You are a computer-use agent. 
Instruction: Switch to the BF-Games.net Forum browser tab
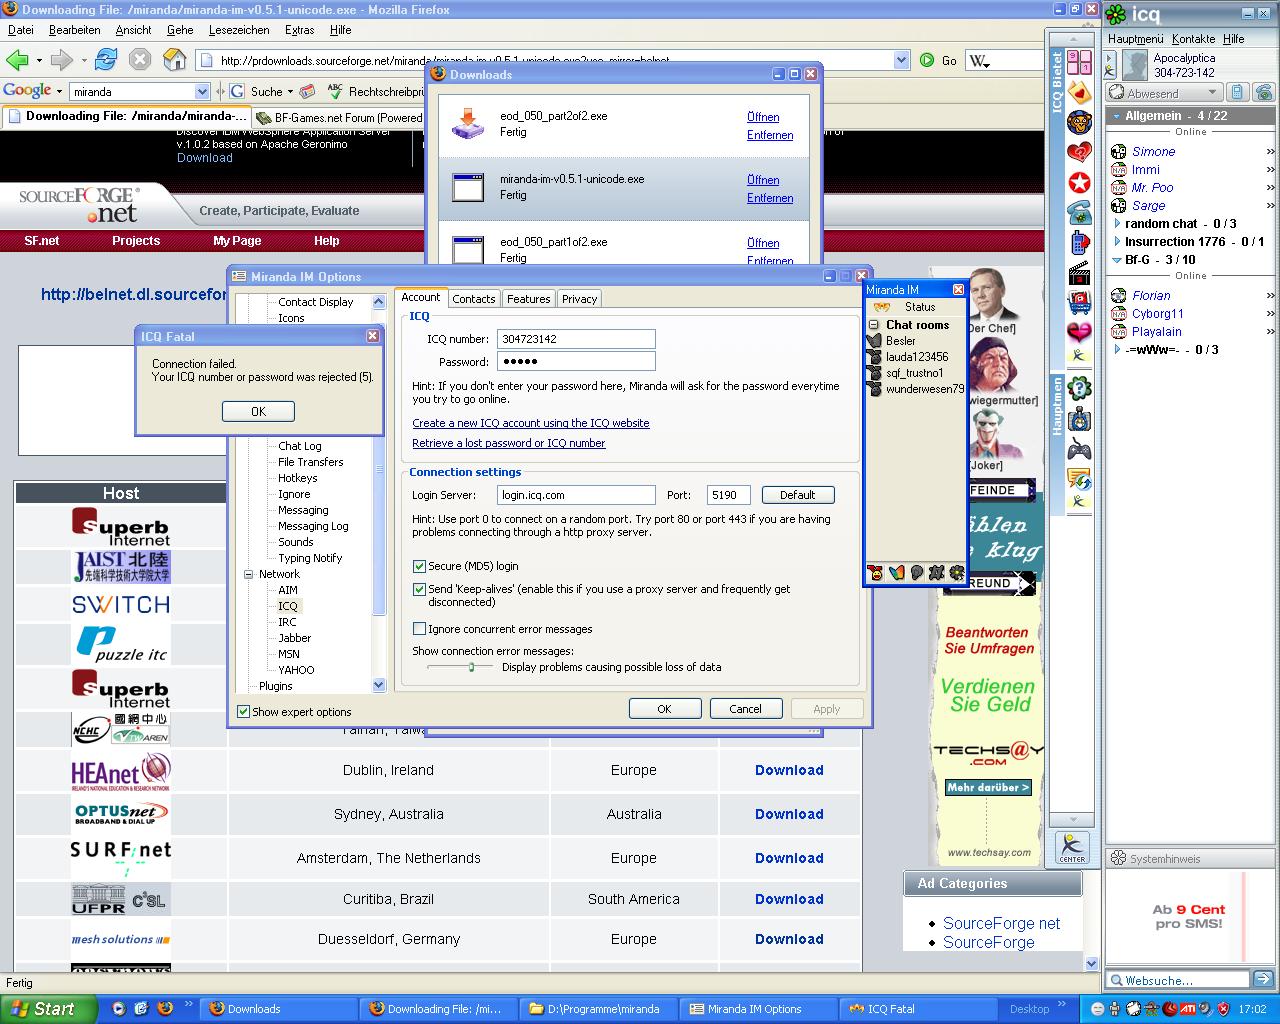point(341,117)
